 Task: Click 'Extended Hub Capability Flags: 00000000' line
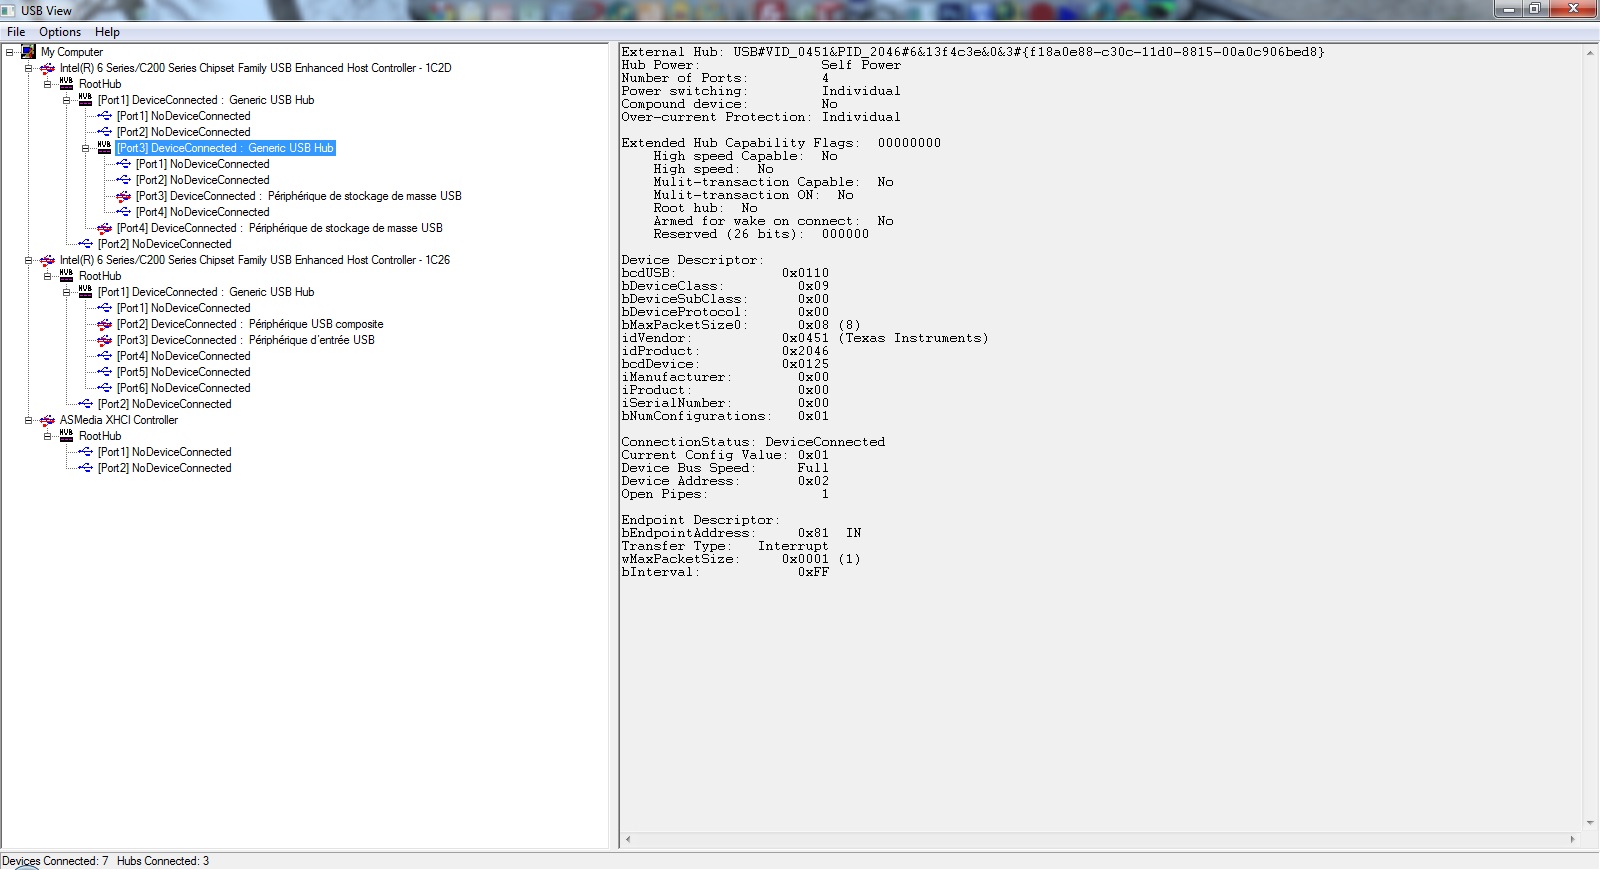click(x=781, y=143)
